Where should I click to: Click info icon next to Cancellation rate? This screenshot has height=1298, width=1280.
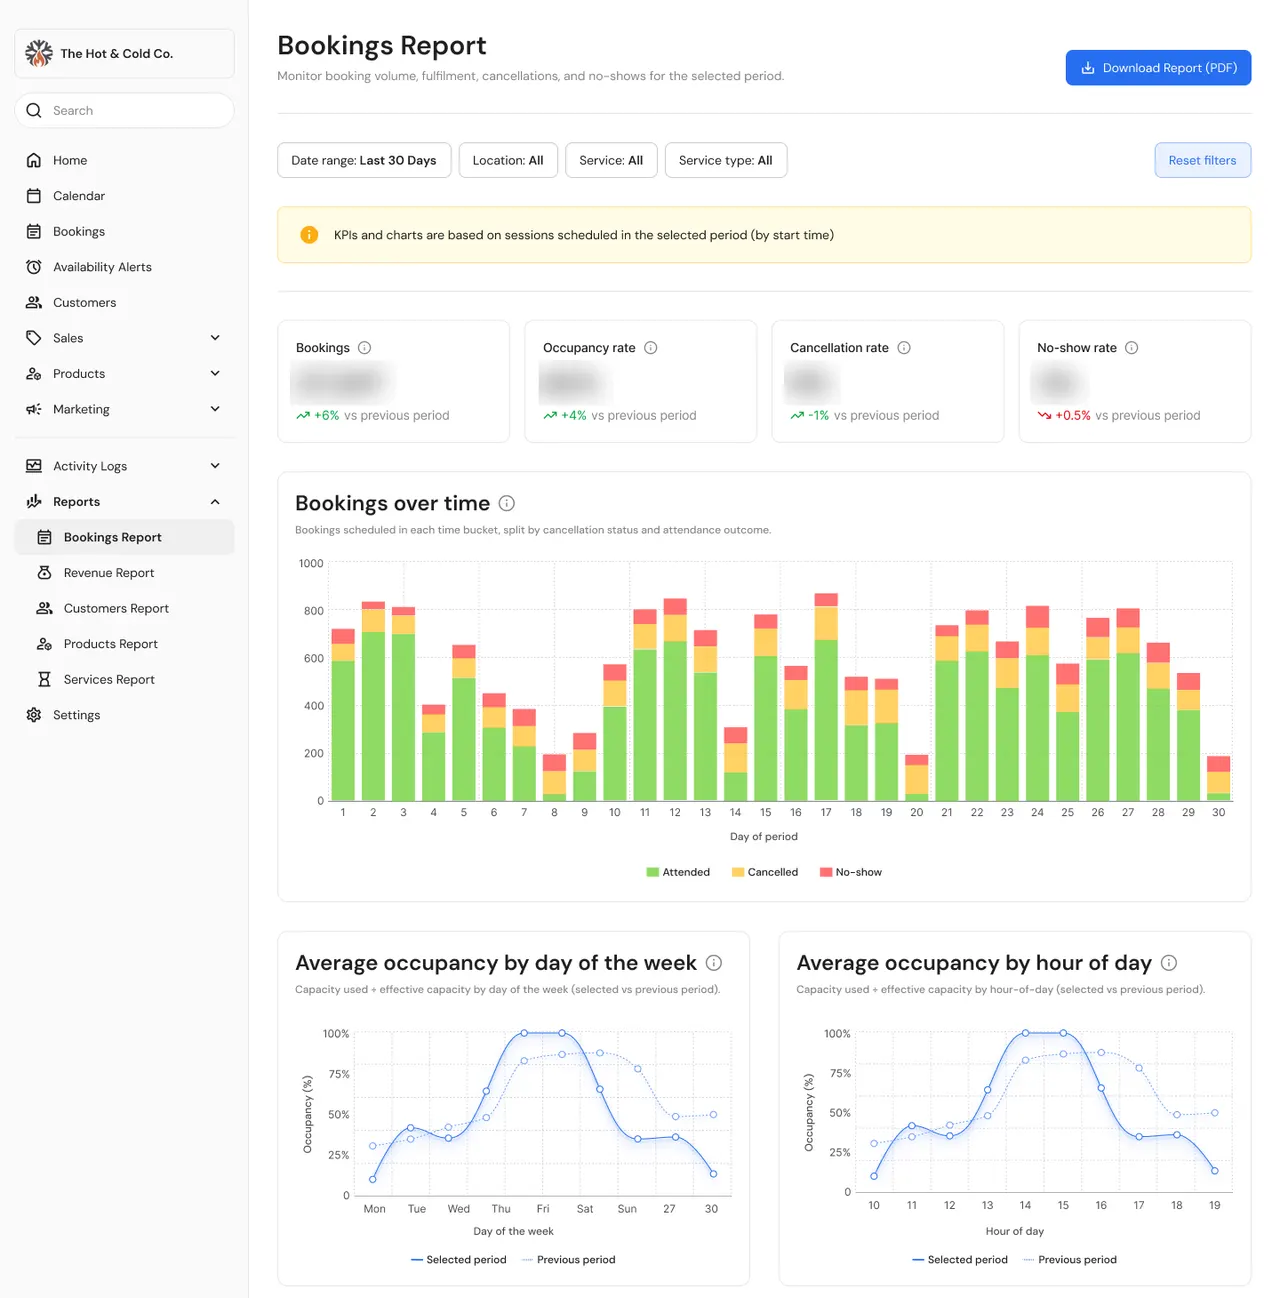point(904,348)
